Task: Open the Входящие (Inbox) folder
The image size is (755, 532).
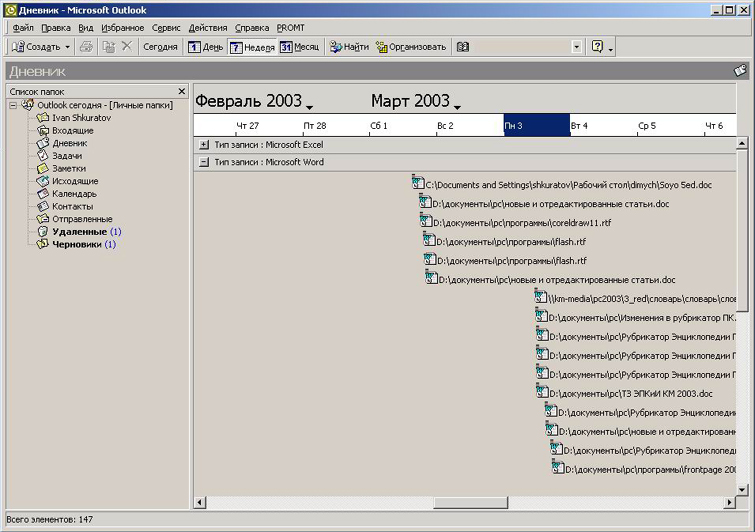Action: [x=73, y=130]
